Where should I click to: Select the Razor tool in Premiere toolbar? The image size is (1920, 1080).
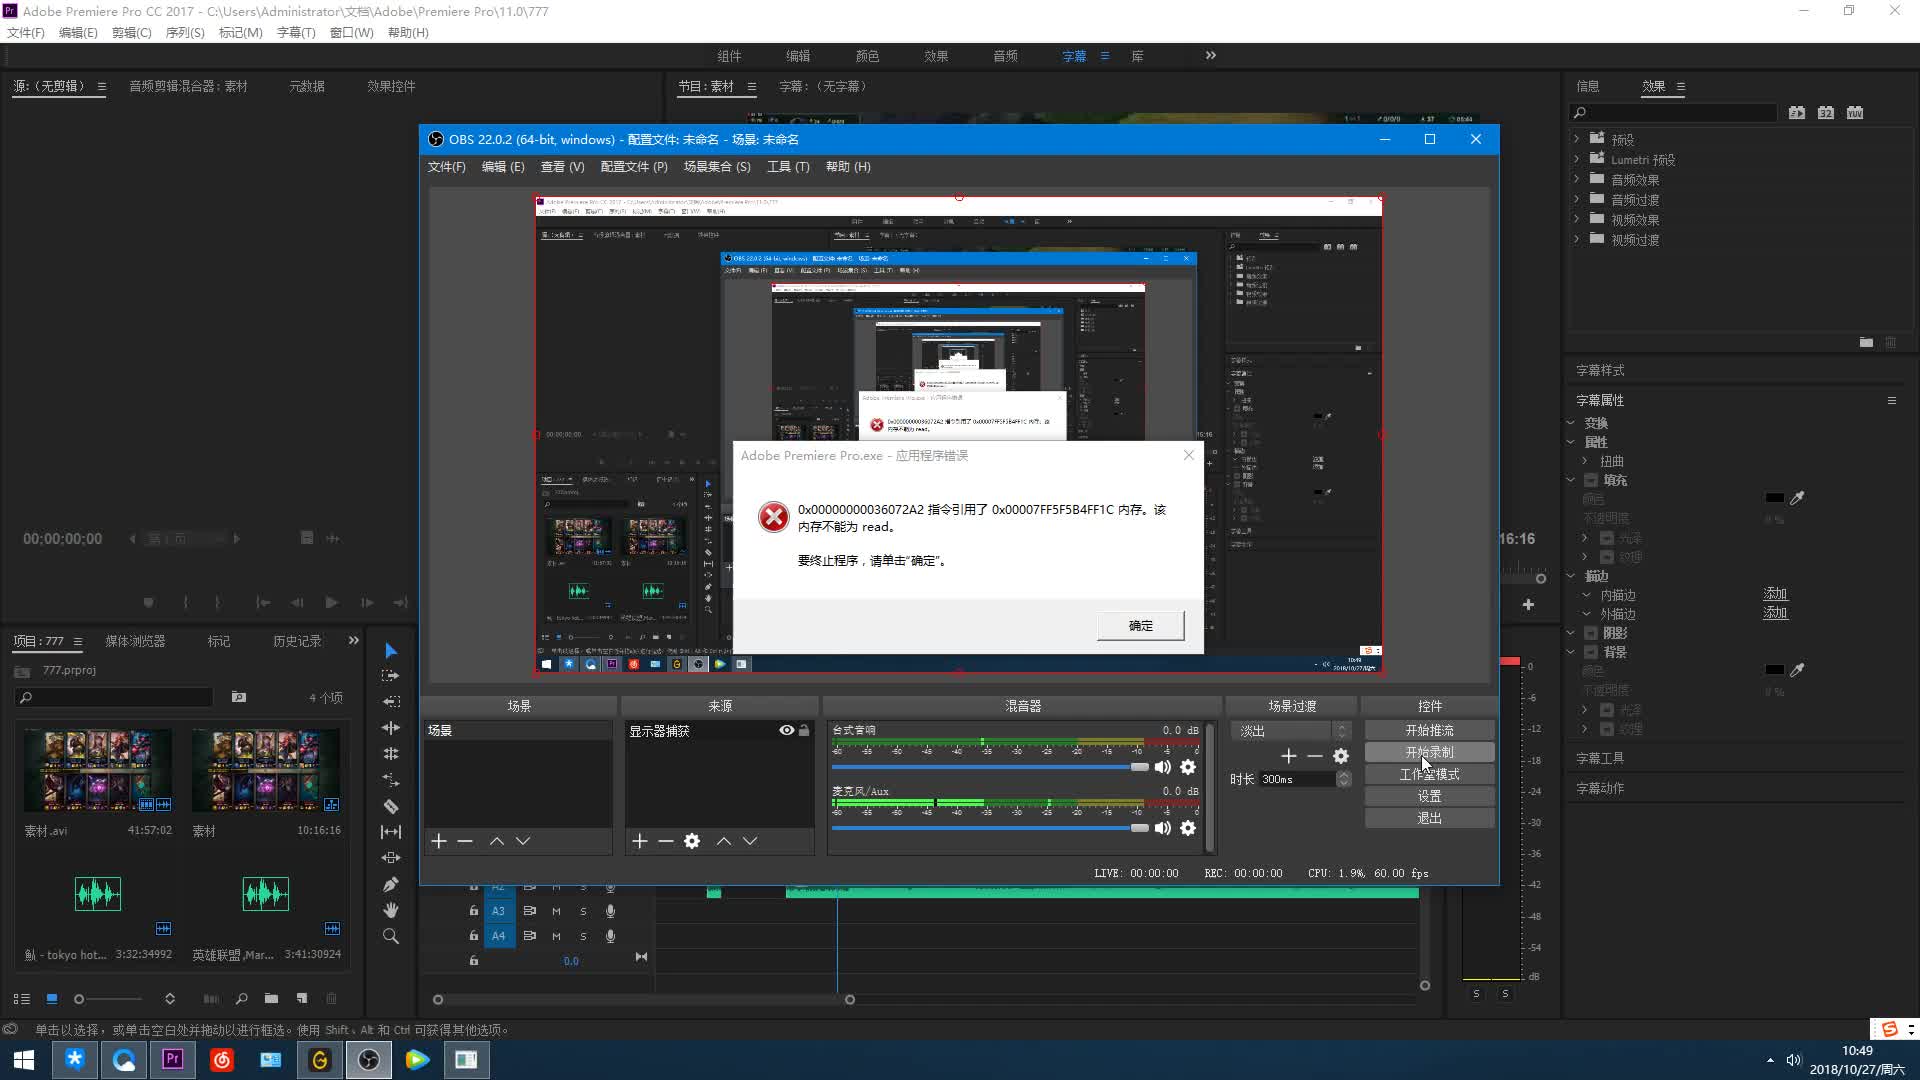pos(391,806)
